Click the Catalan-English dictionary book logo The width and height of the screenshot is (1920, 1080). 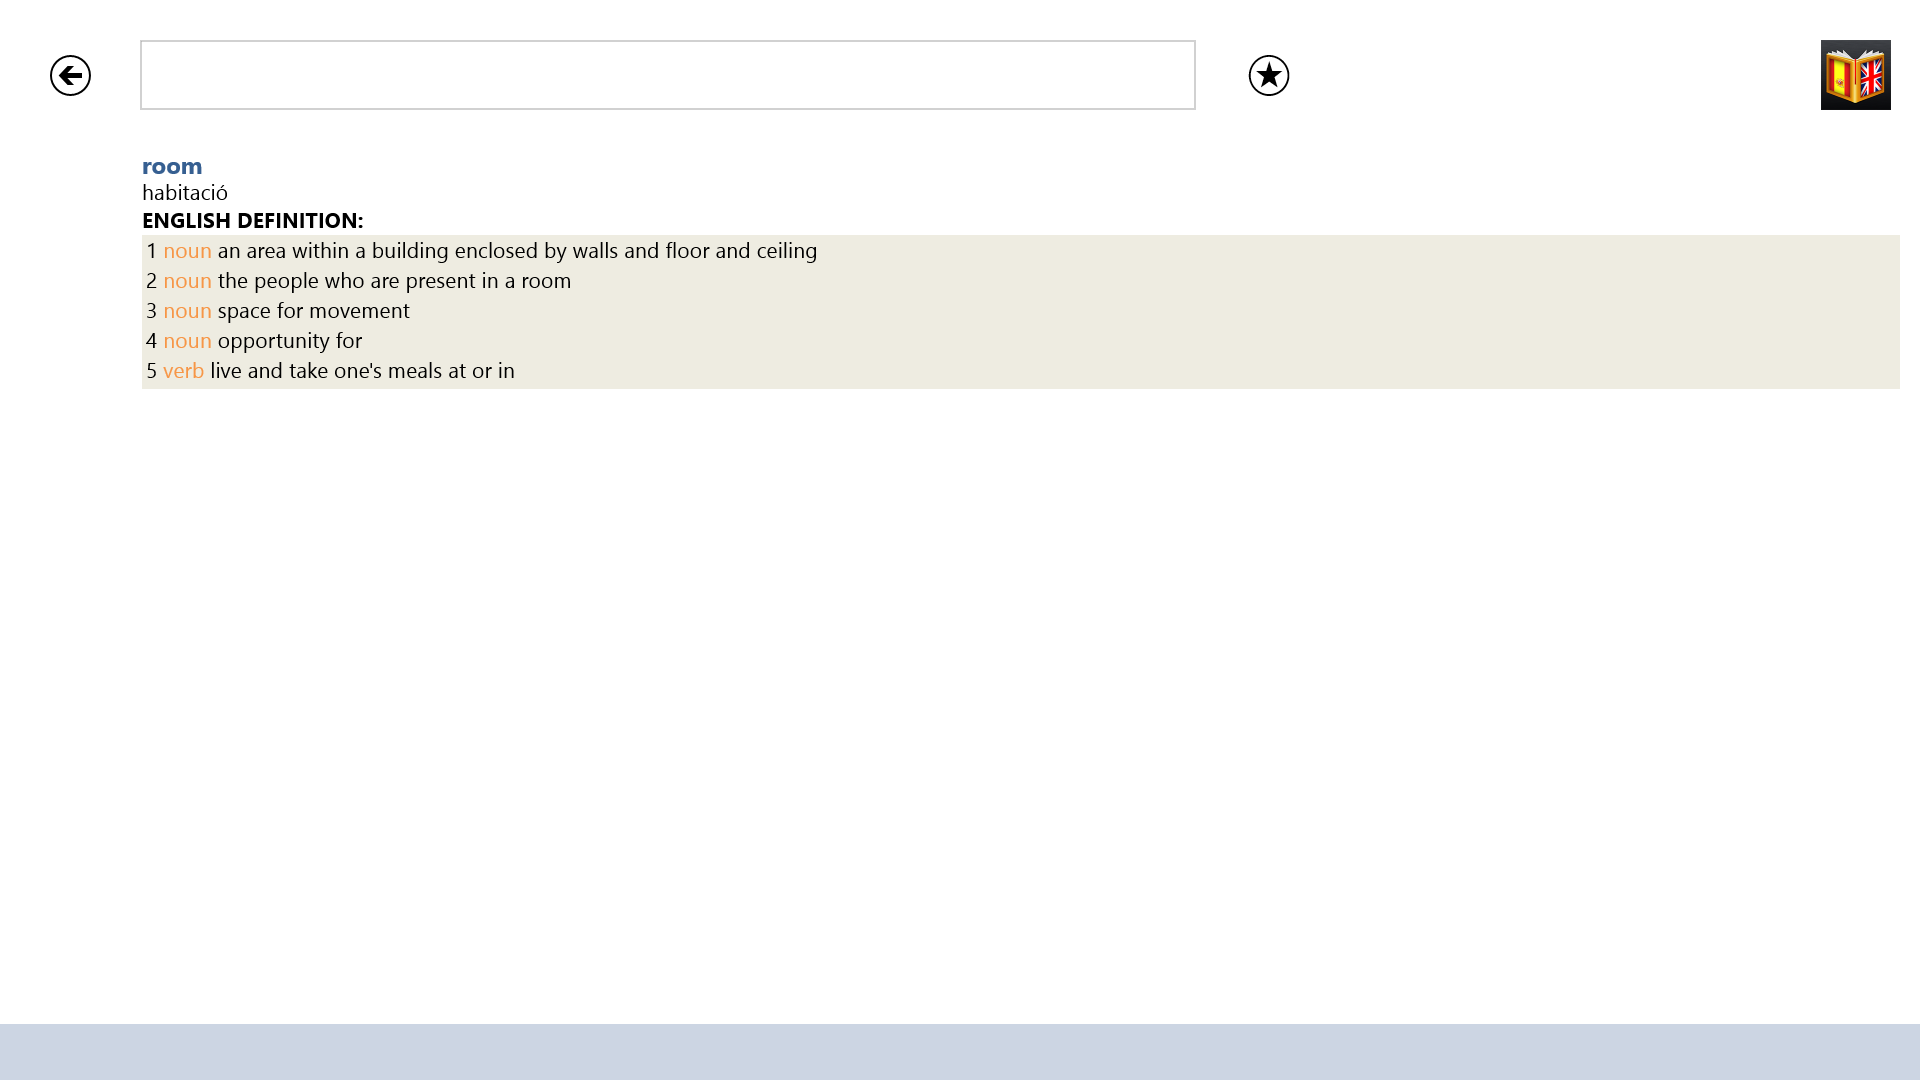click(1855, 75)
